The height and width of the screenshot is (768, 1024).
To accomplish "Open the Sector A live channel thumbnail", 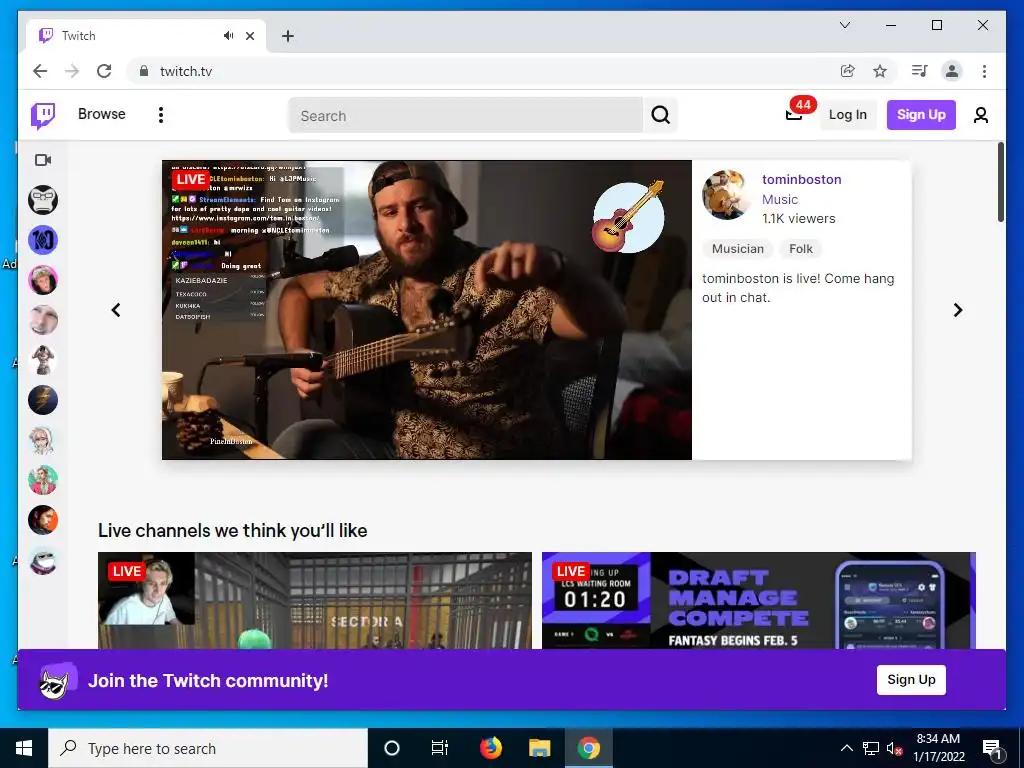I will 315,601.
